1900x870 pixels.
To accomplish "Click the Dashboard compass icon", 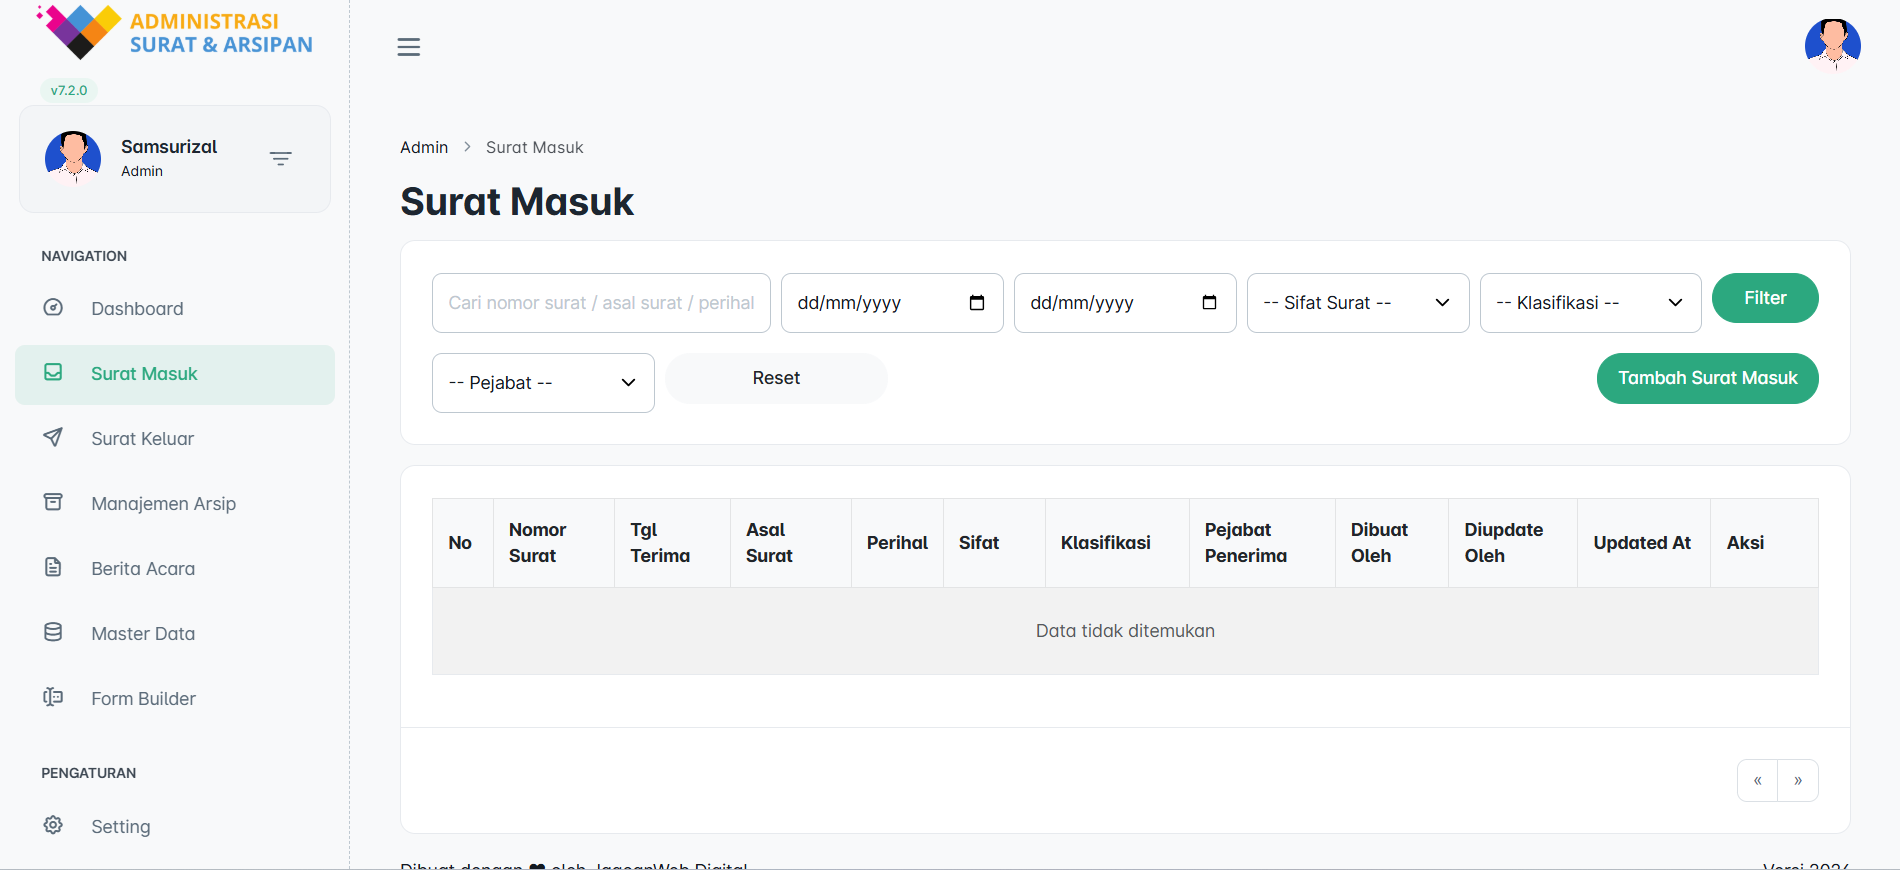I will (53, 308).
